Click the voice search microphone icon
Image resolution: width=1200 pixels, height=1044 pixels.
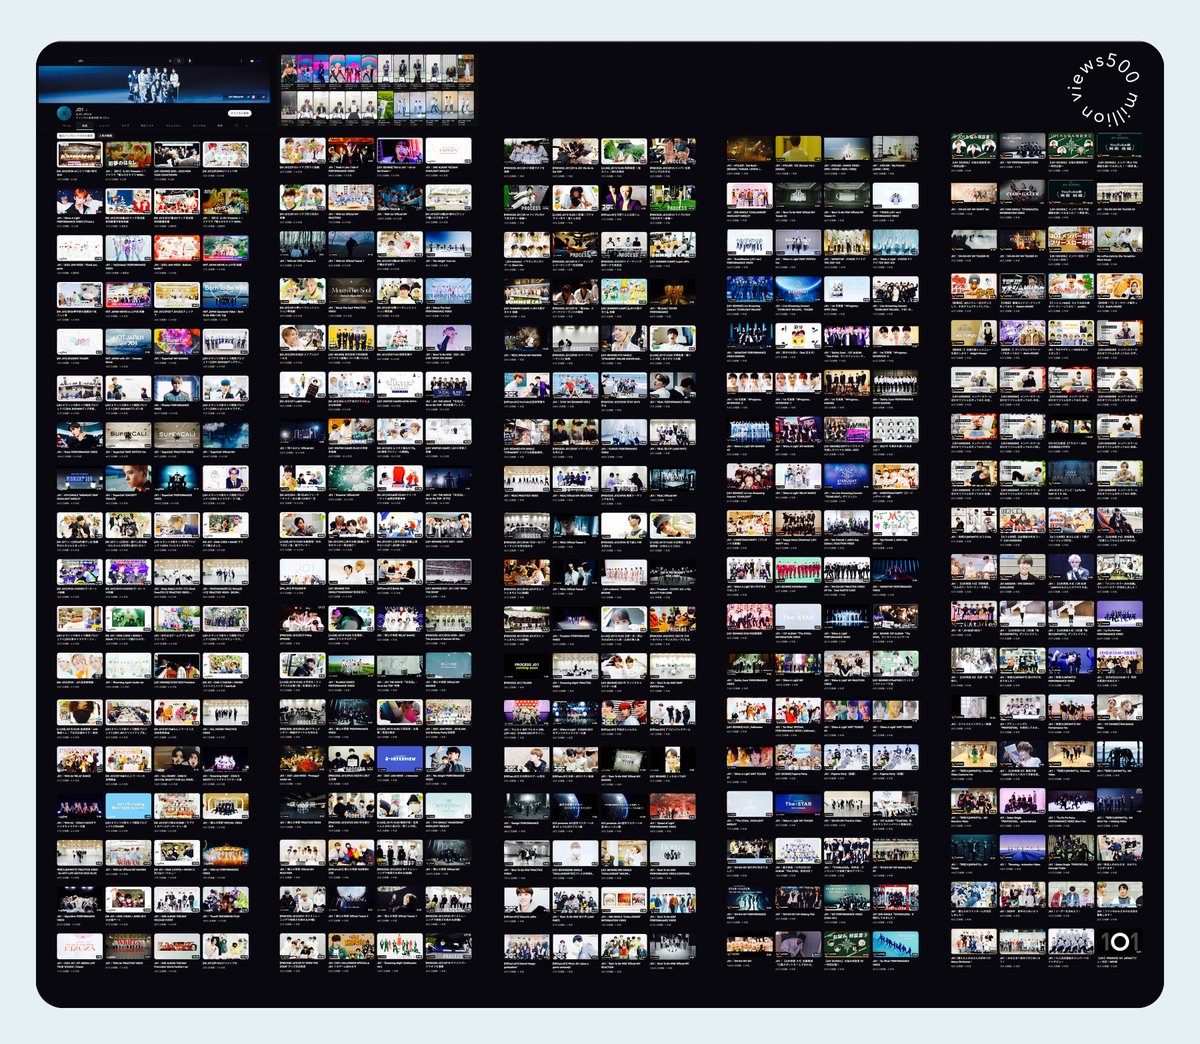click(190, 61)
